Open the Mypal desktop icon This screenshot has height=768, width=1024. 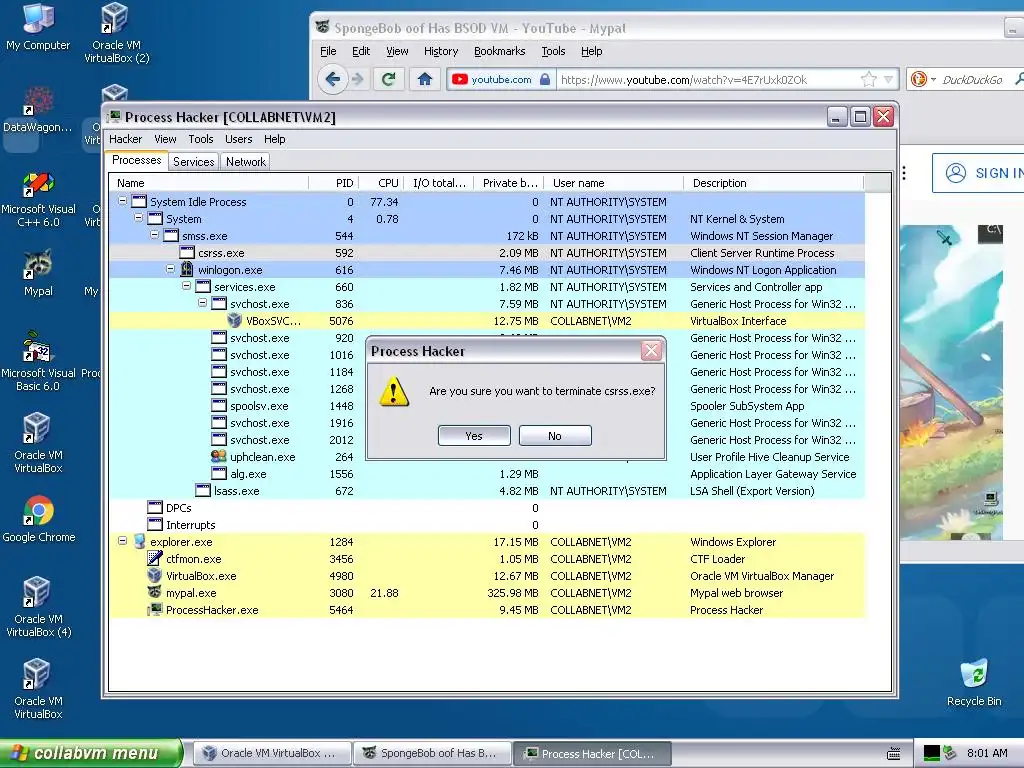point(39,273)
